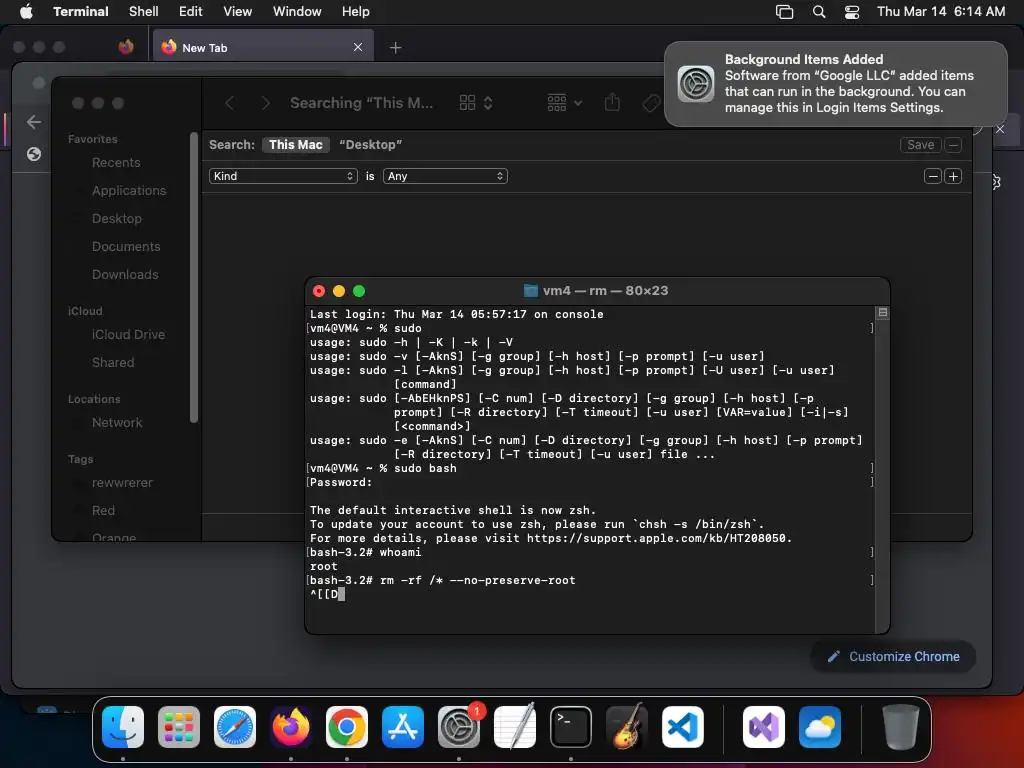Viewport: 1024px width, 768px height.
Task: Open the cloud weather app in Dock
Action: click(820, 727)
